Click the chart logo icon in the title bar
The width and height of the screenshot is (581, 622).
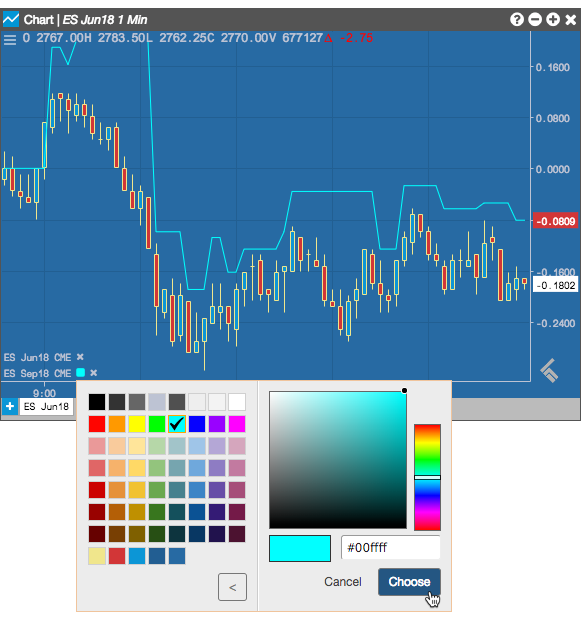[x=11, y=19]
